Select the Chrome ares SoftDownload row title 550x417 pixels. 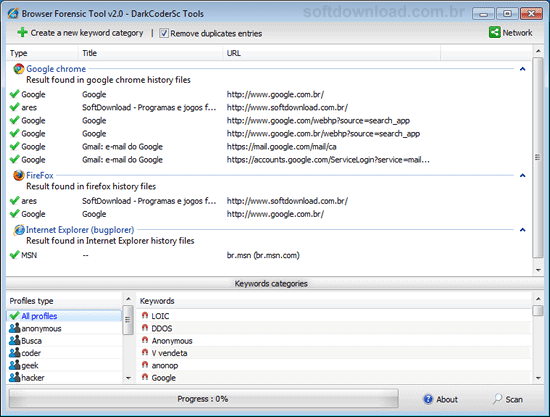pyautogui.click(x=149, y=107)
